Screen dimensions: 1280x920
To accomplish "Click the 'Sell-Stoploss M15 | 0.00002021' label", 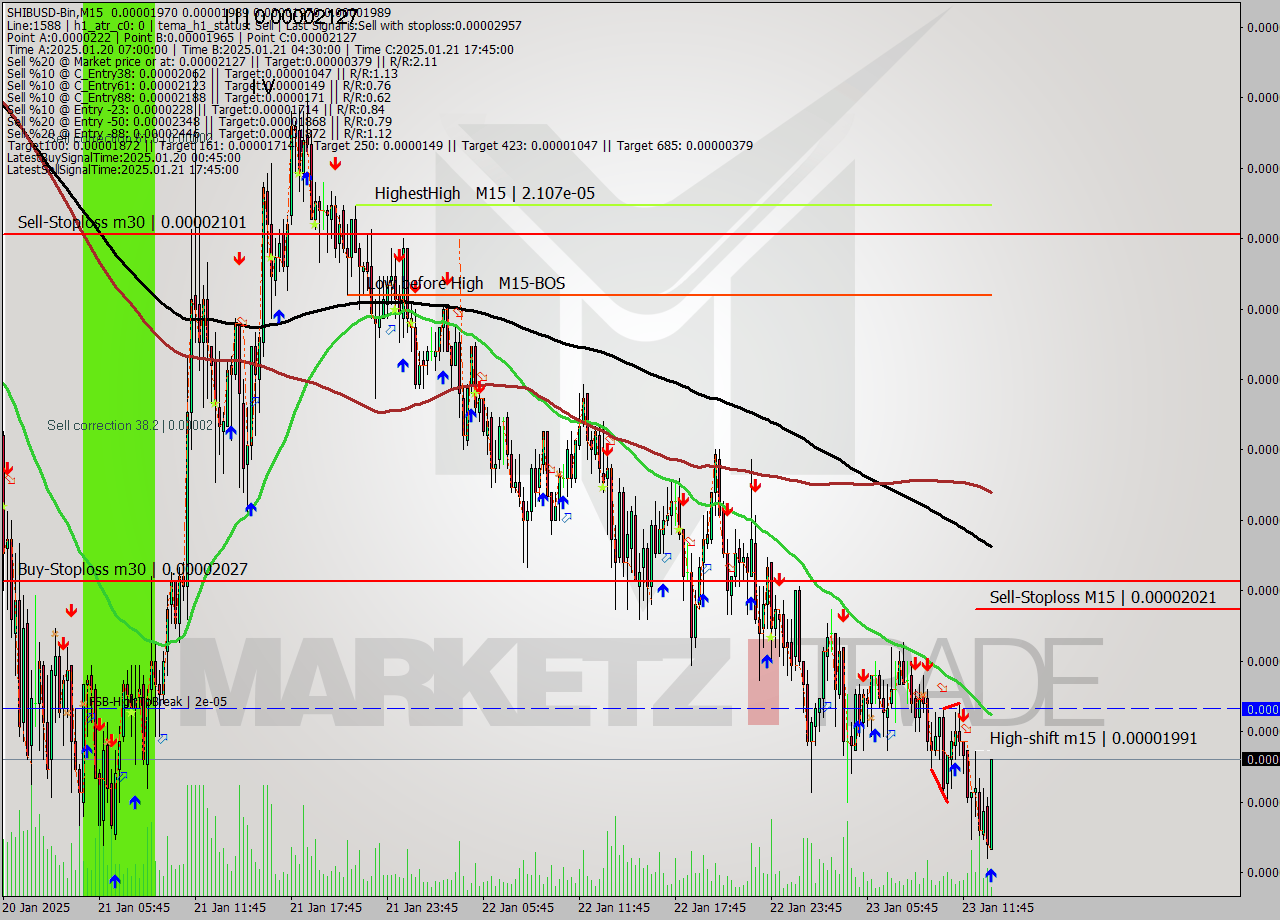I will (1103, 597).
